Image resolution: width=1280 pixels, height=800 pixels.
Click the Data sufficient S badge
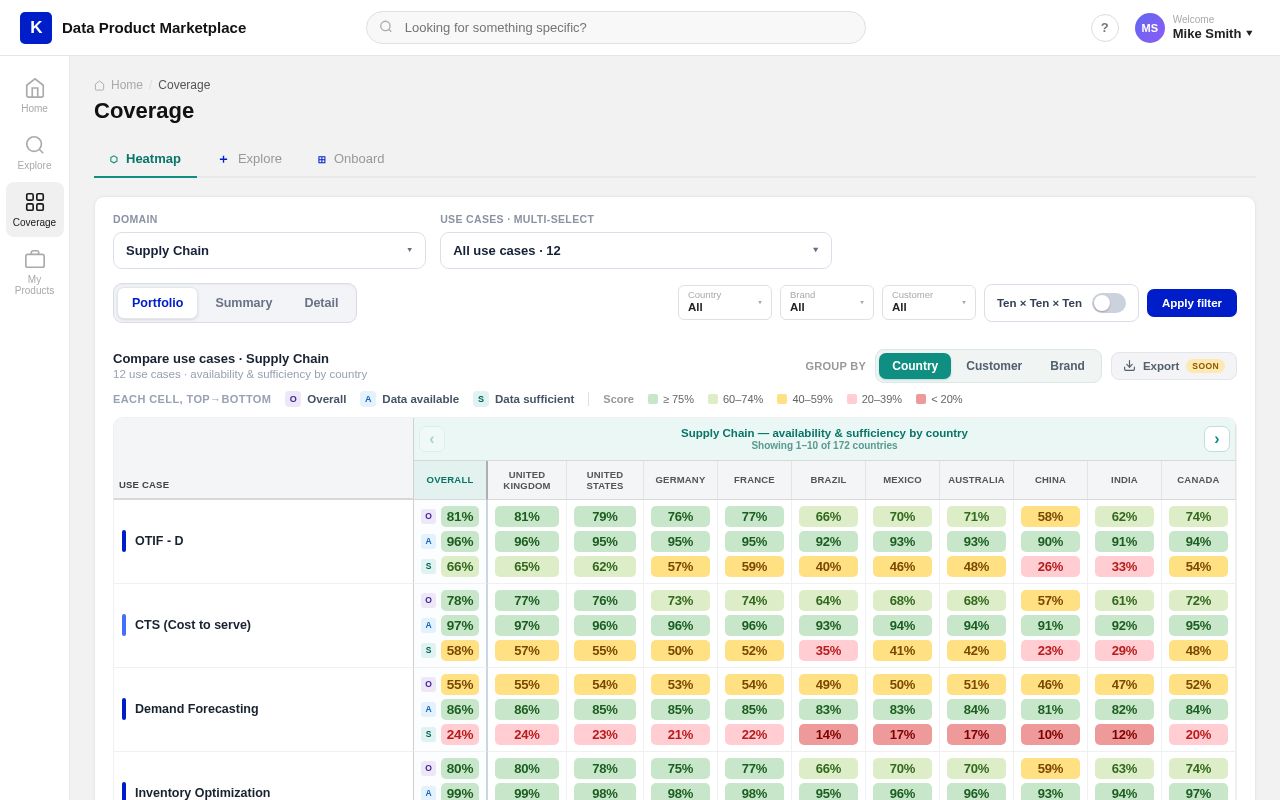pyautogui.click(x=481, y=399)
